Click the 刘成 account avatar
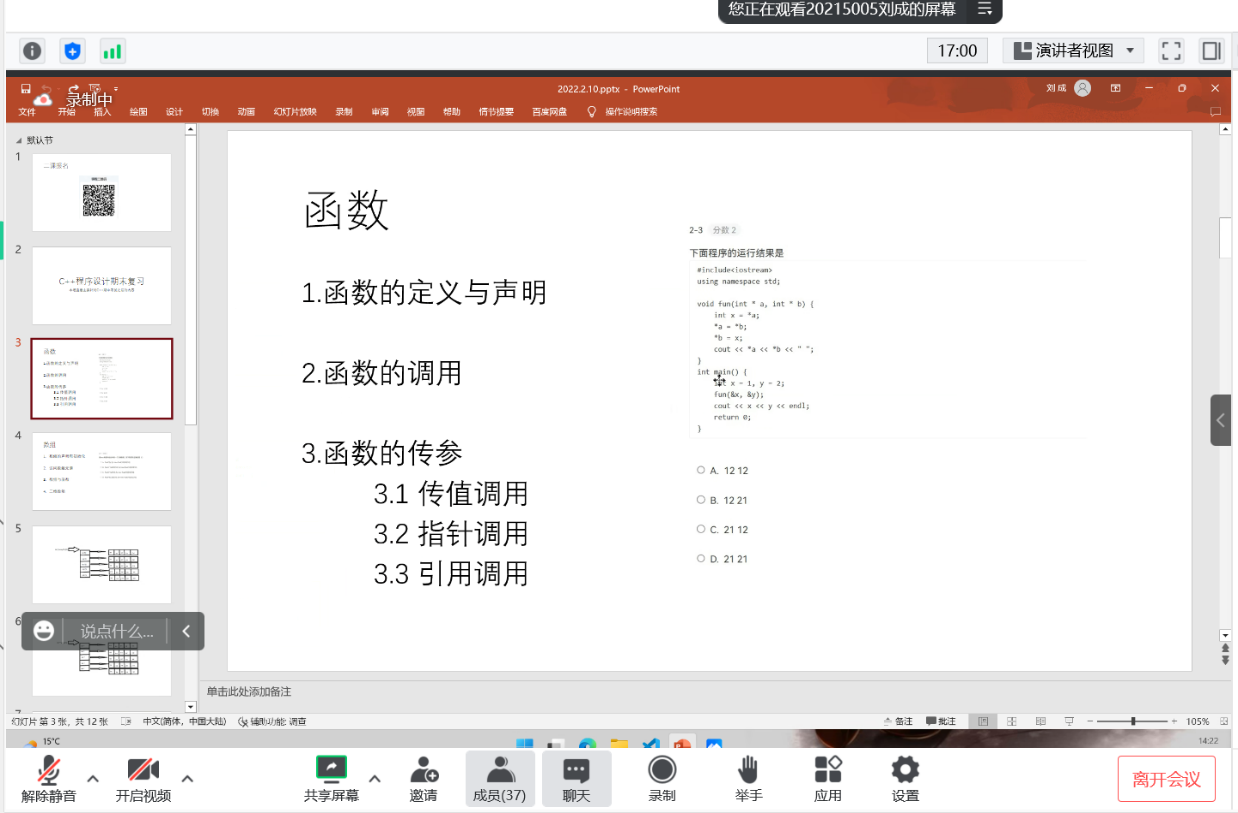The image size is (1238, 813). pos(1082,88)
